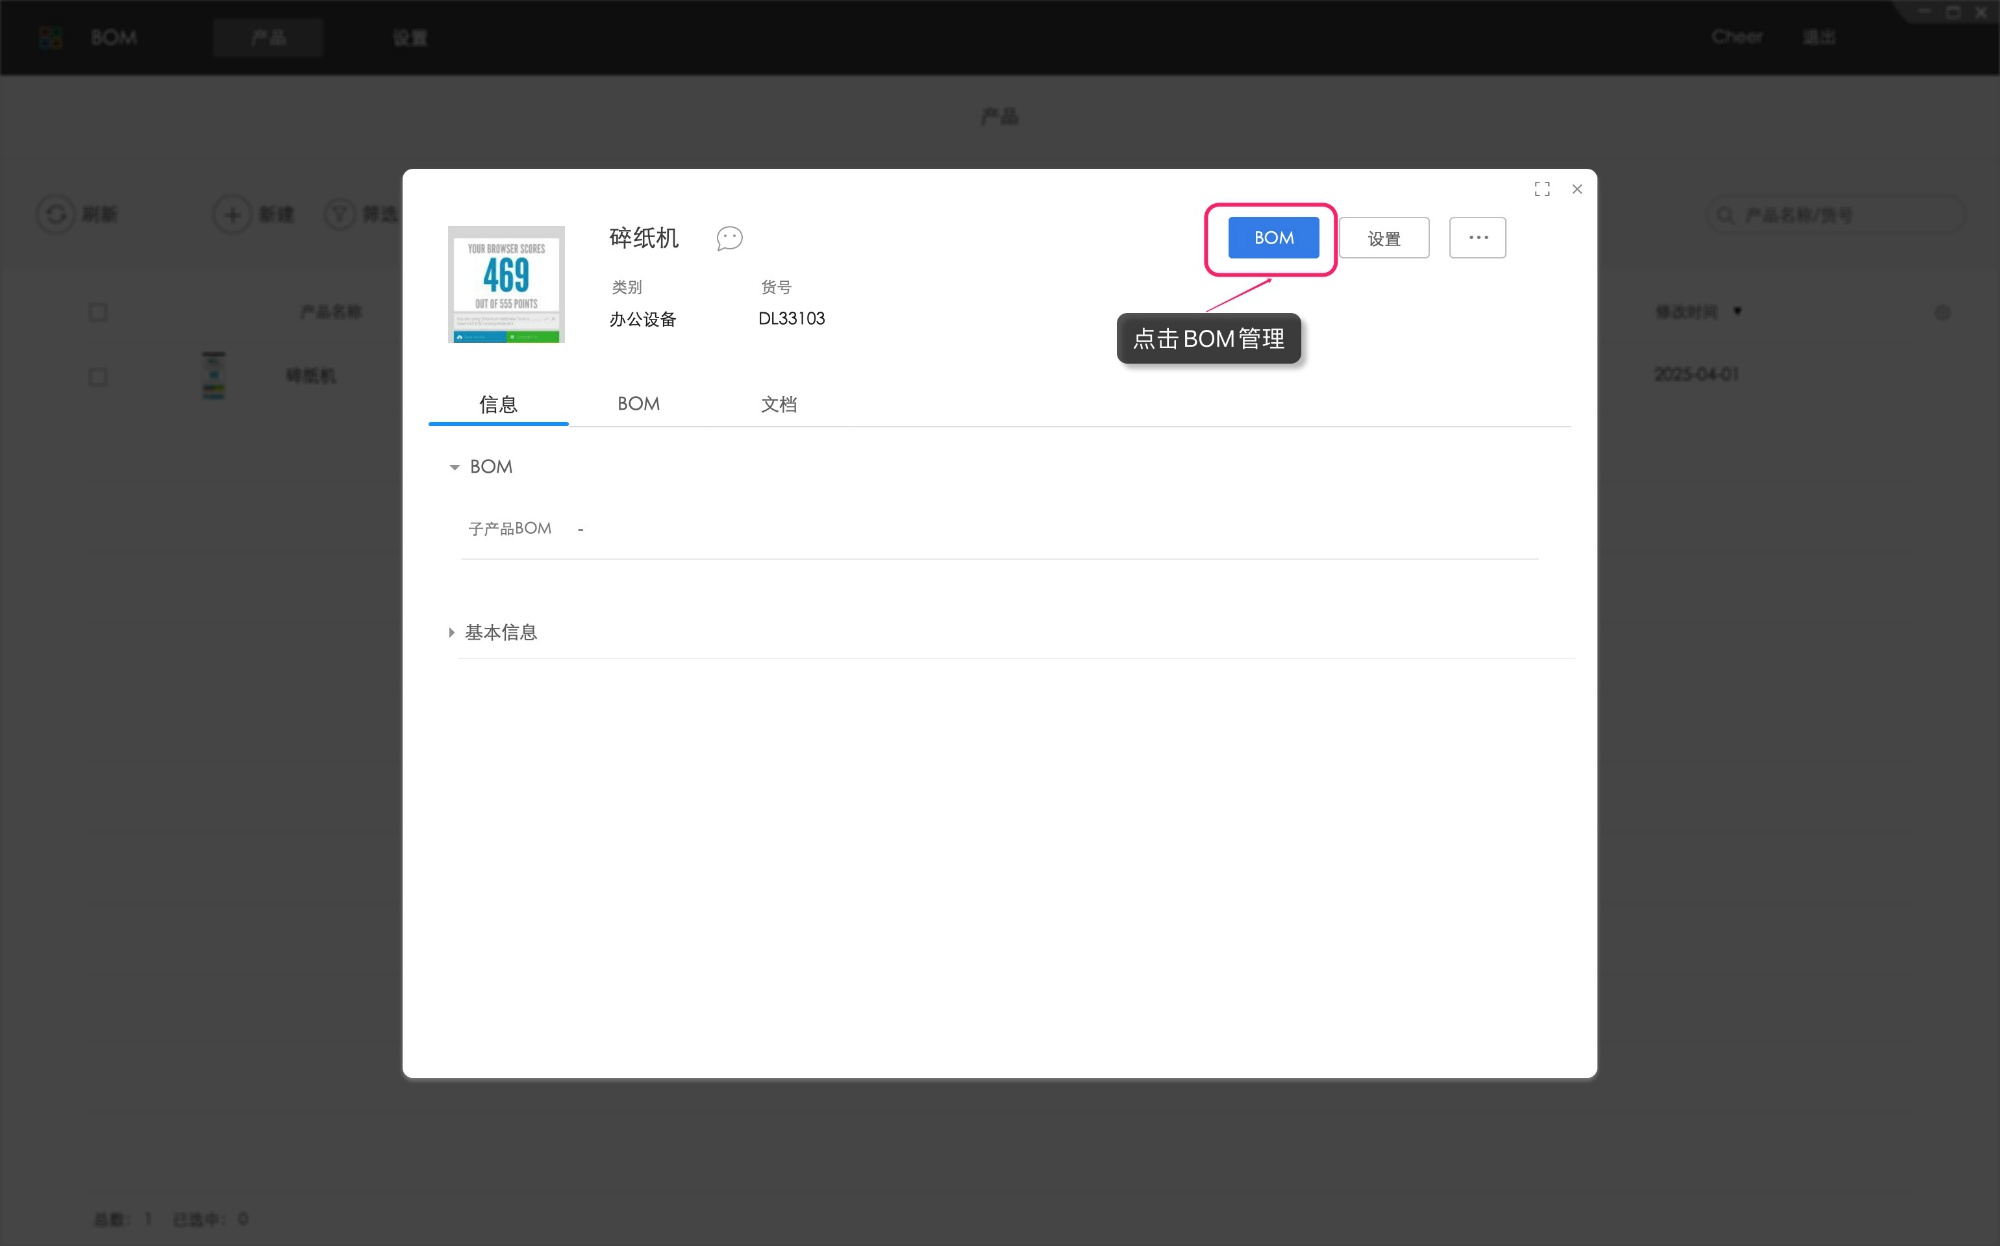Click the blue BOM button

pos(1272,237)
